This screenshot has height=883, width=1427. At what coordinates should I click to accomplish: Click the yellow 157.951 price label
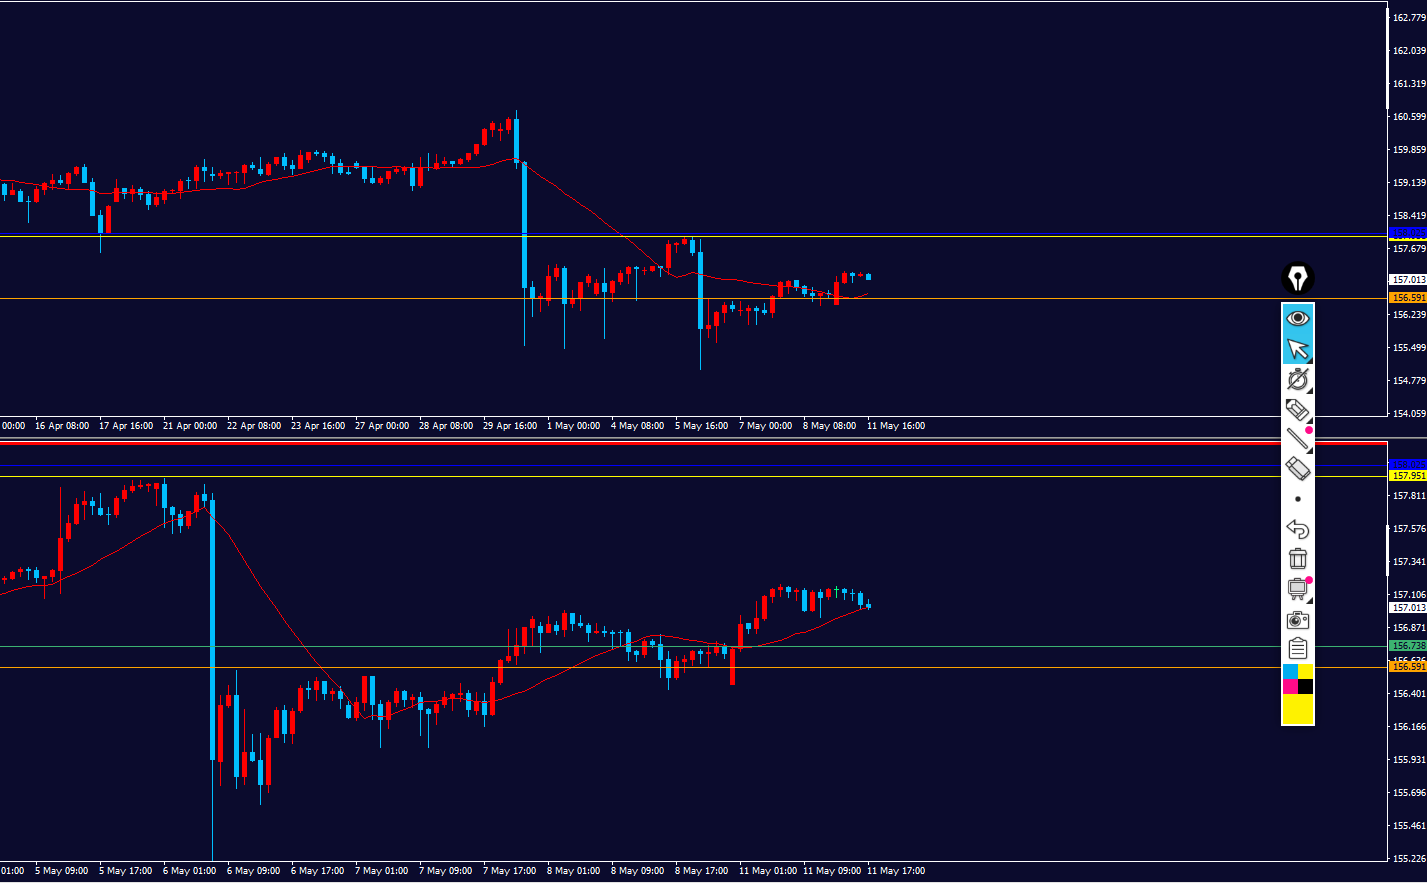(x=1408, y=476)
